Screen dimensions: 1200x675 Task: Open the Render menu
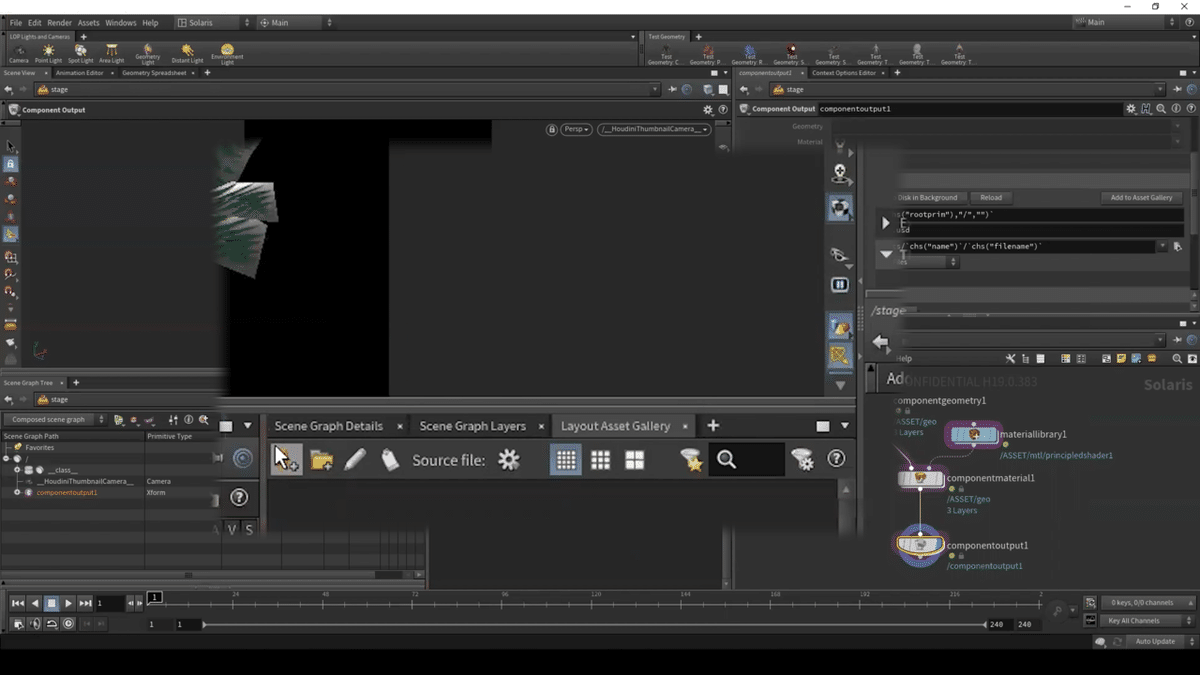pyautogui.click(x=59, y=22)
